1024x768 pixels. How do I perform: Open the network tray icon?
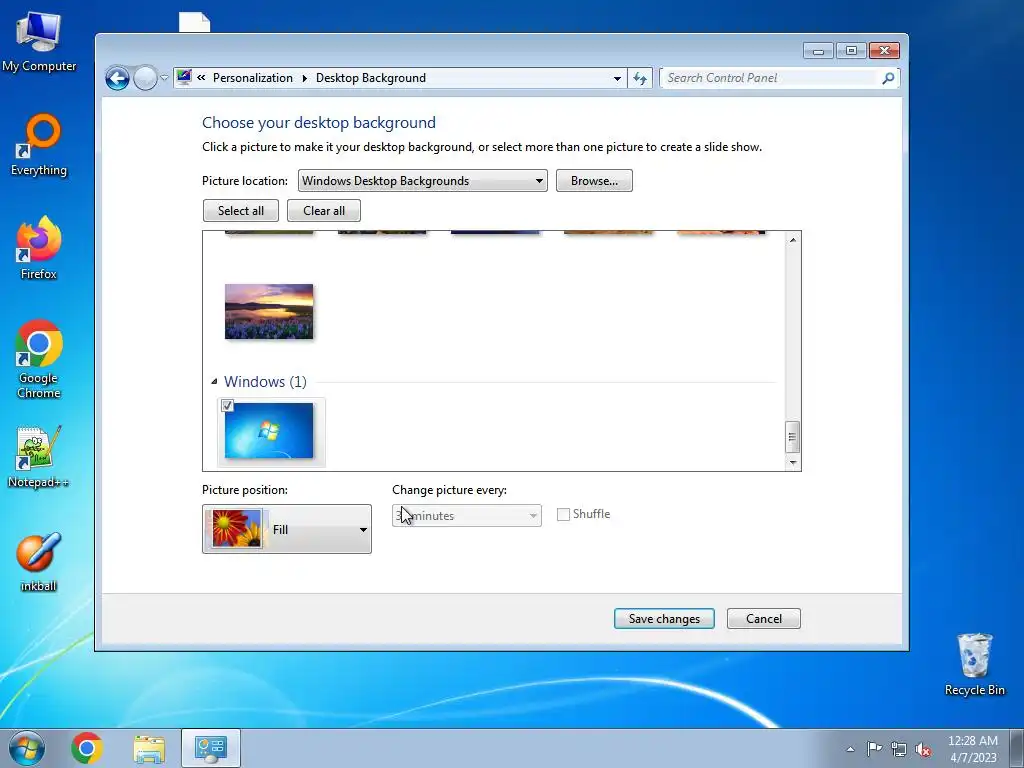pyautogui.click(x=899, y=749)
